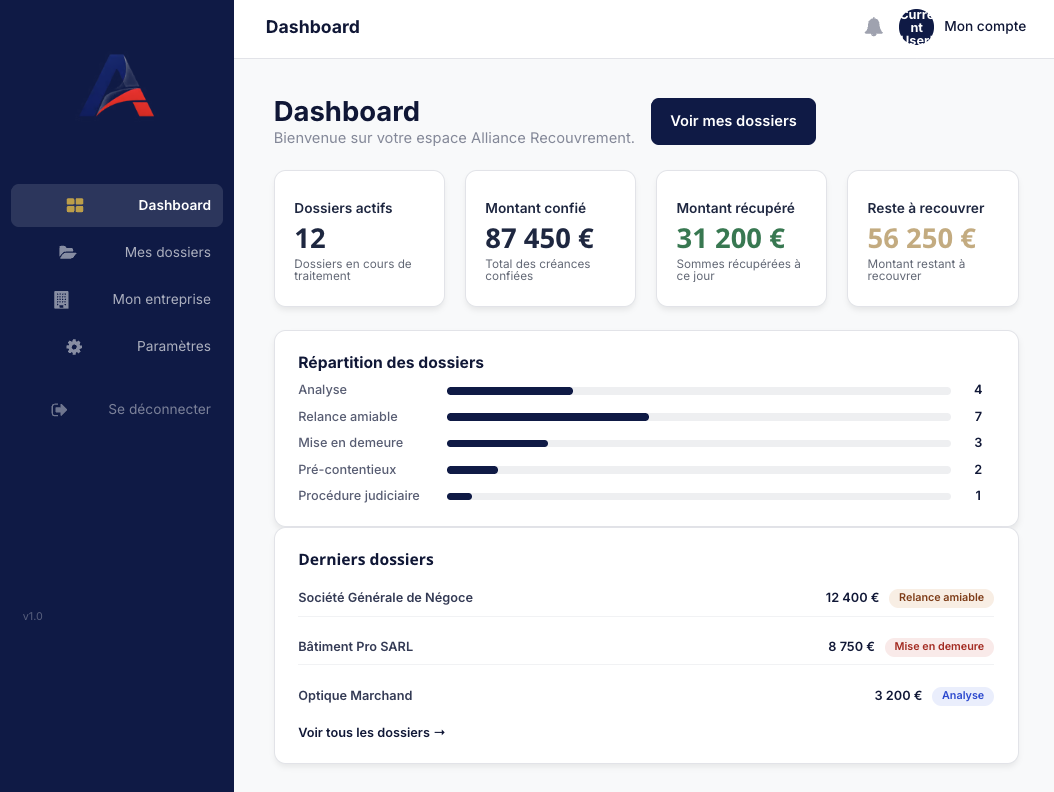This screenshot has height=792, width=1054.
Task: Click the Procédure judiciaire progress bar
Action: [x=698, y=496]
